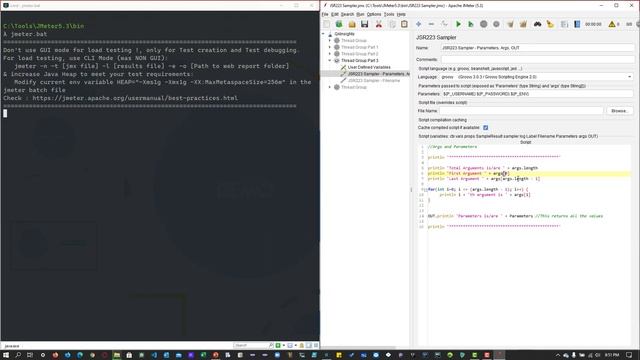
Task: Click the Clear broom icon
Action: [x=510, y=24]
